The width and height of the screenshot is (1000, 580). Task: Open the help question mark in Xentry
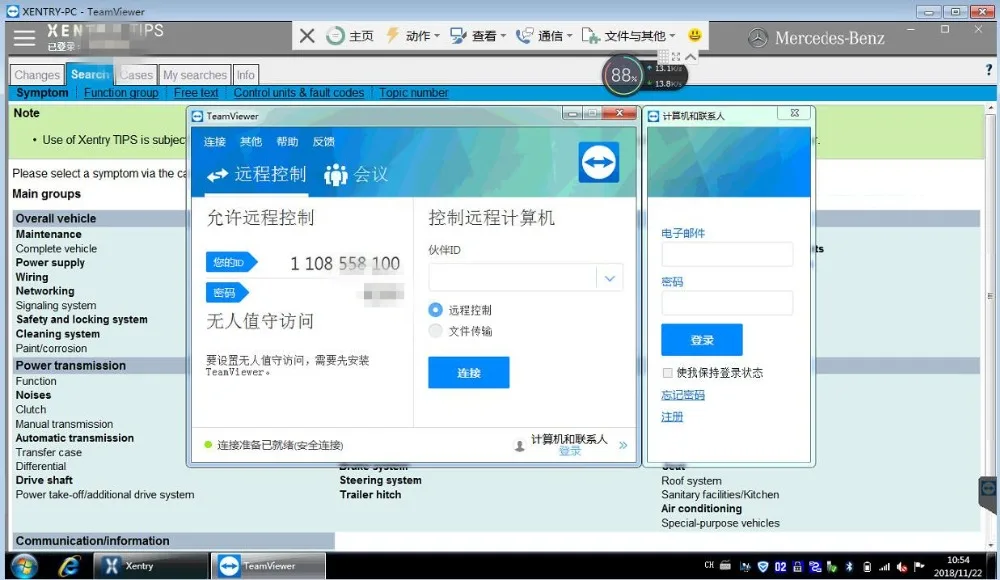989,70
